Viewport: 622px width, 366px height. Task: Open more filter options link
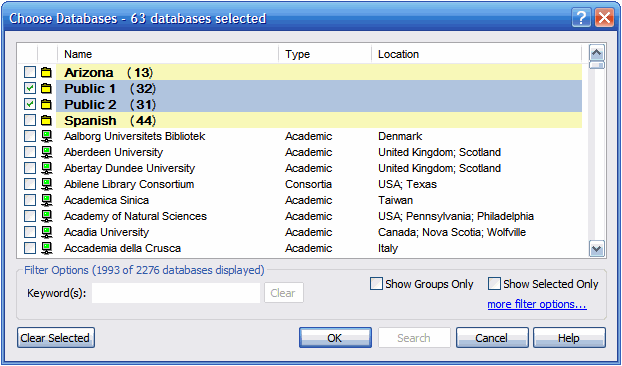tap(537, 304)
